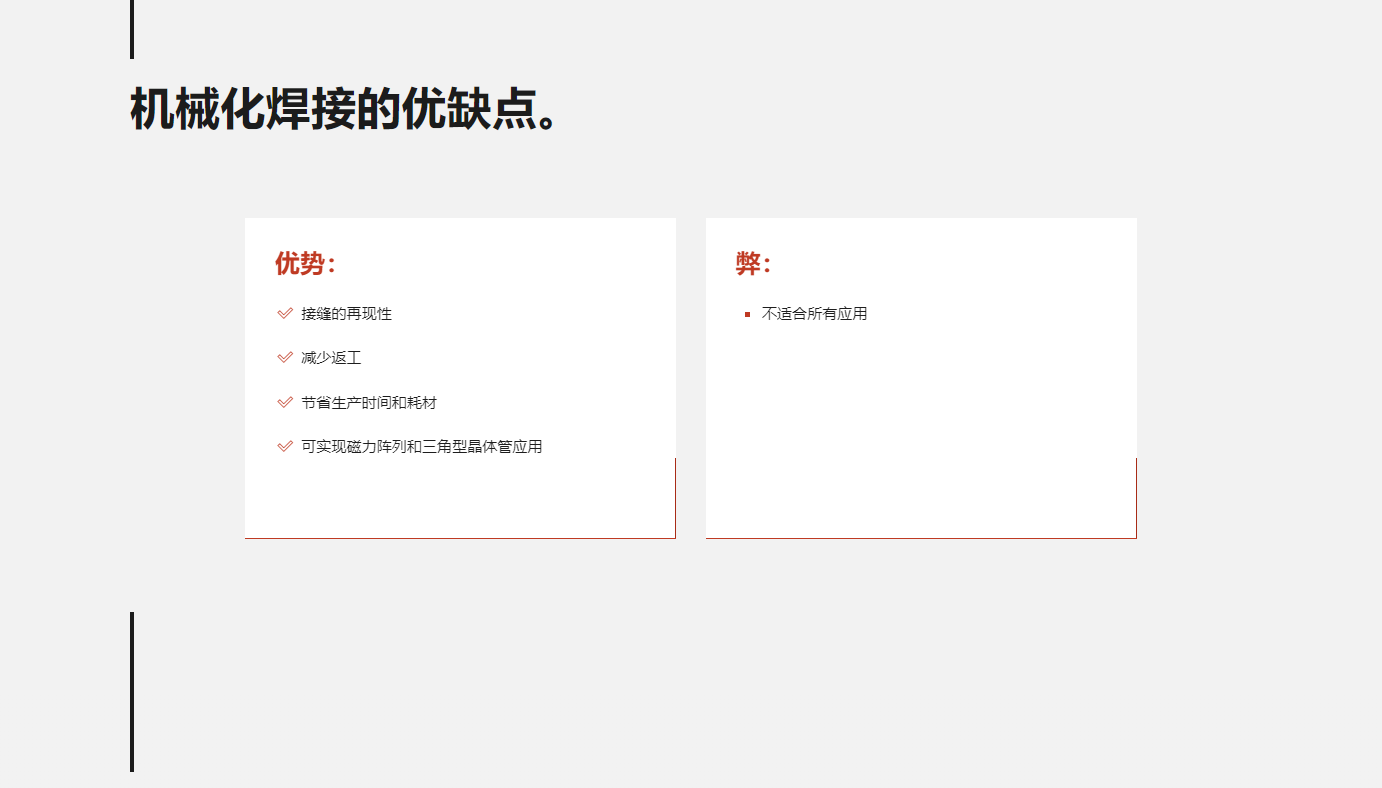Click the red square bullet before 不适合所有应用
1382x788 pixels.
(x=747, y=315)
